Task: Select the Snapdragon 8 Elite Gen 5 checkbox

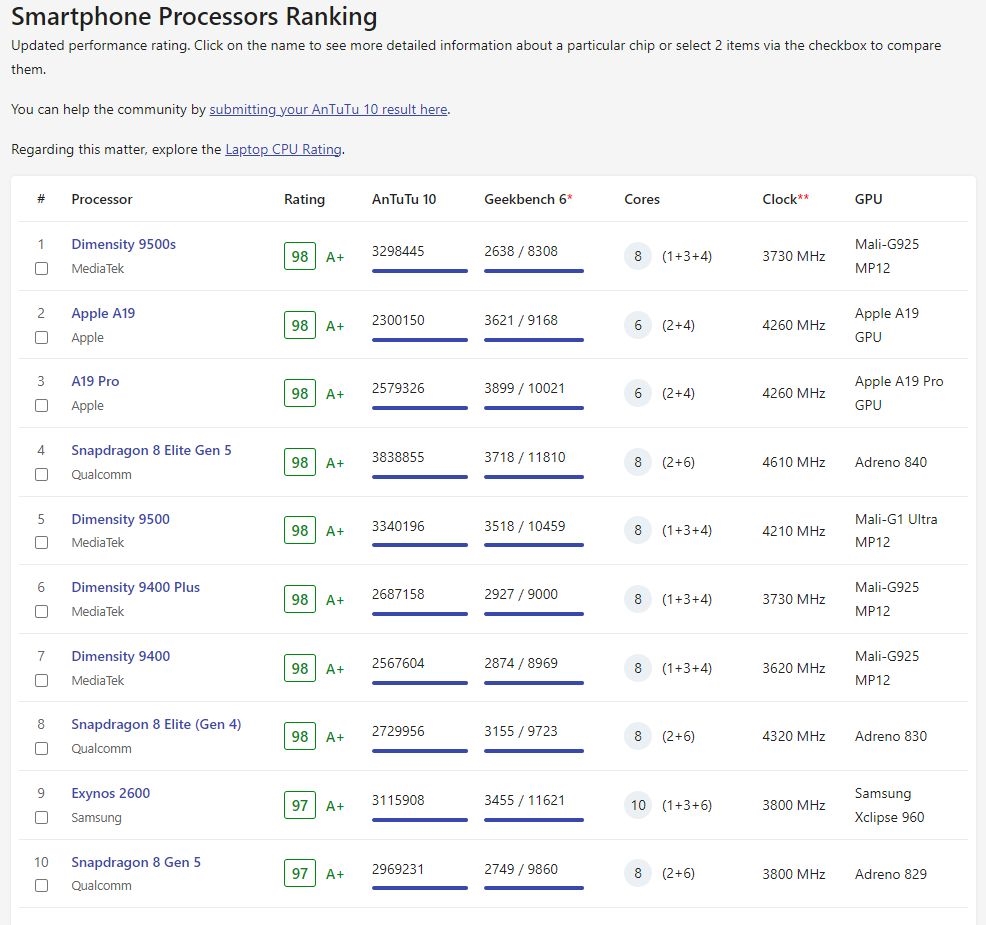Action: point(41,475)
